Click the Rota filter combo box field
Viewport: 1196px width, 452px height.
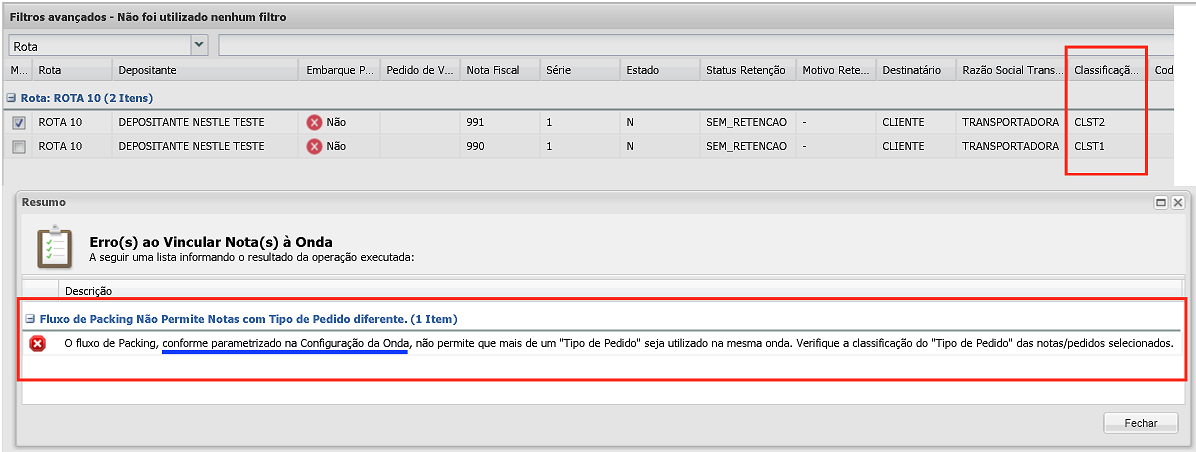point(99,45)
